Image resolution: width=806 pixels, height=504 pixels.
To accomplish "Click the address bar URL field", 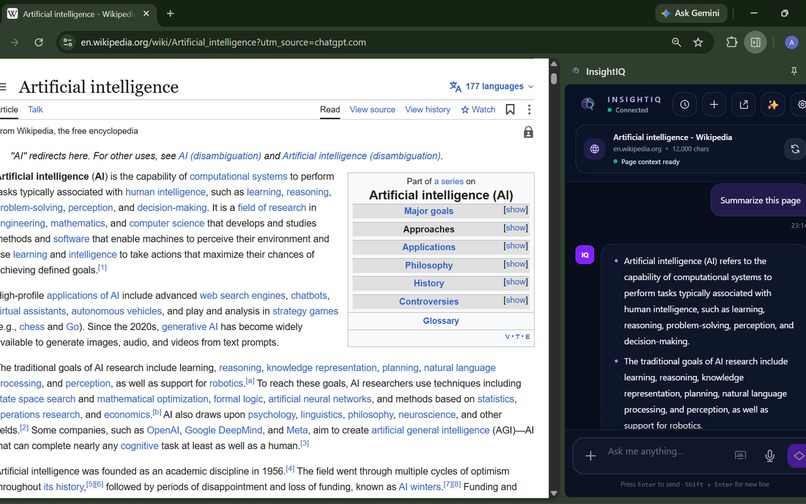I will (223, 42).
